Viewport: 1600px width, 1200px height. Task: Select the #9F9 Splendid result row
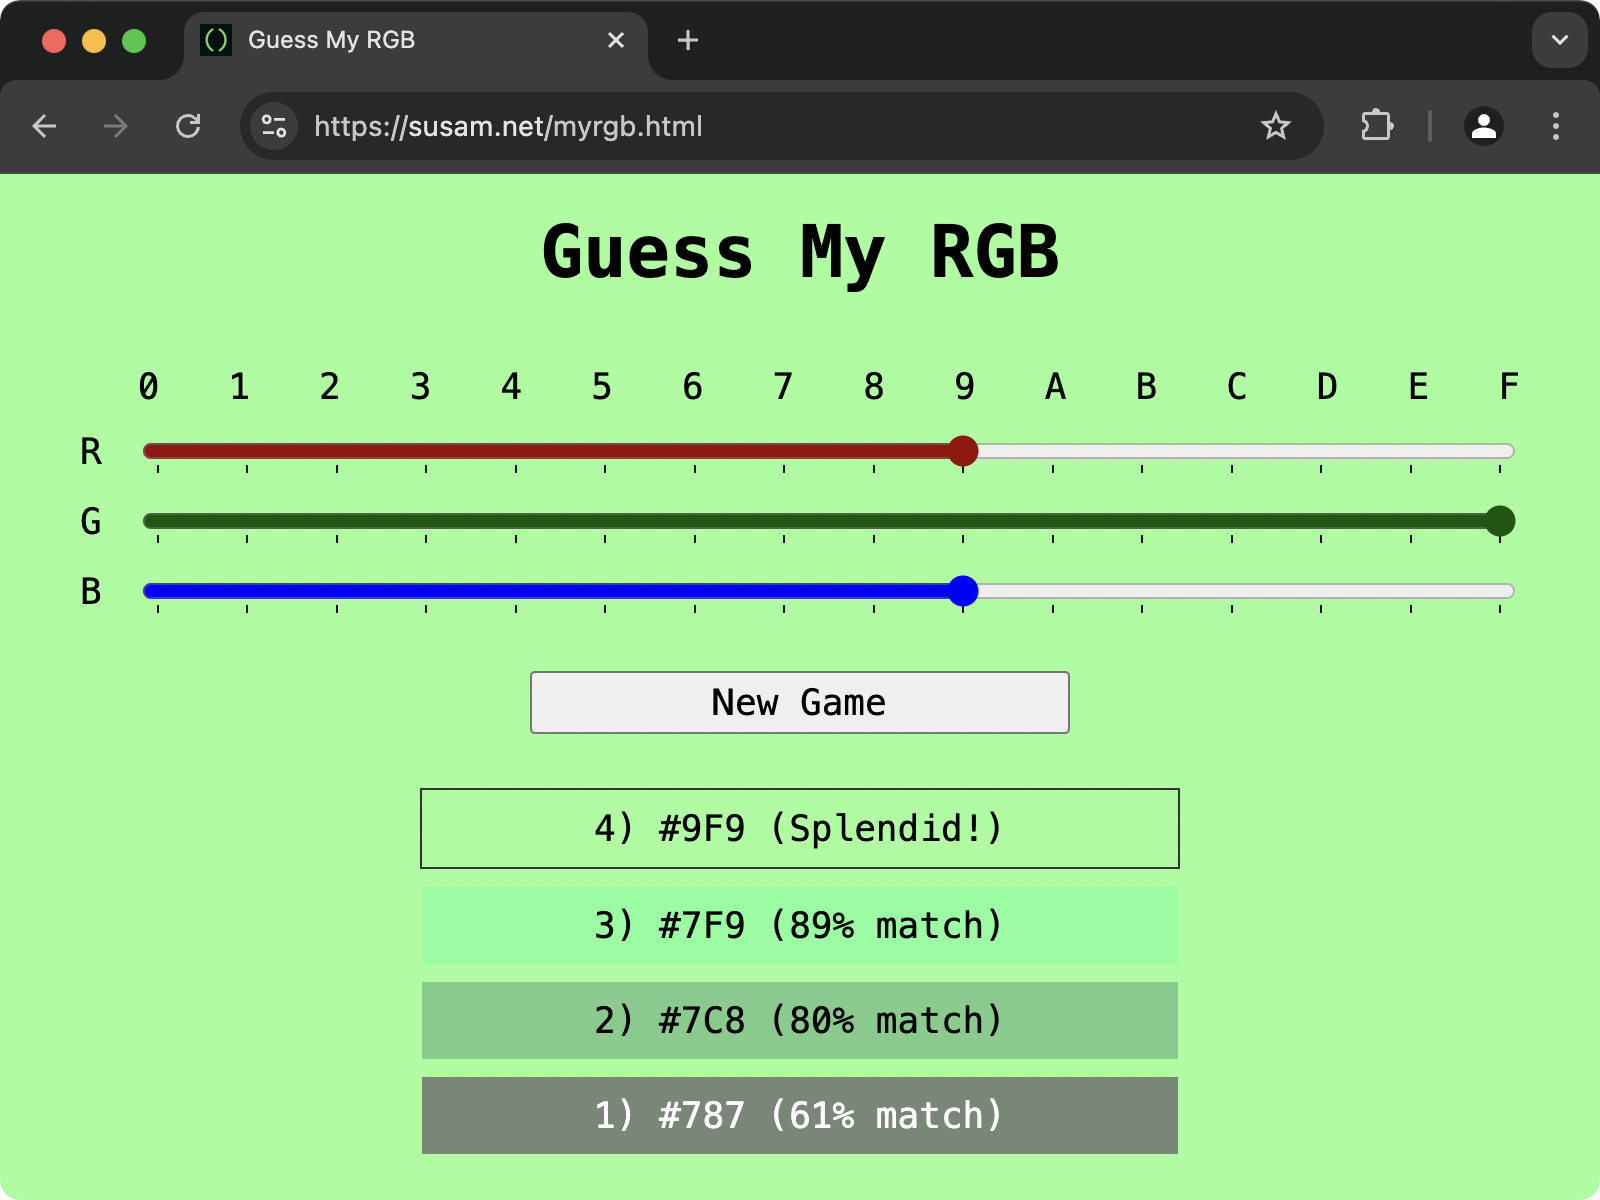pos(799,828)
